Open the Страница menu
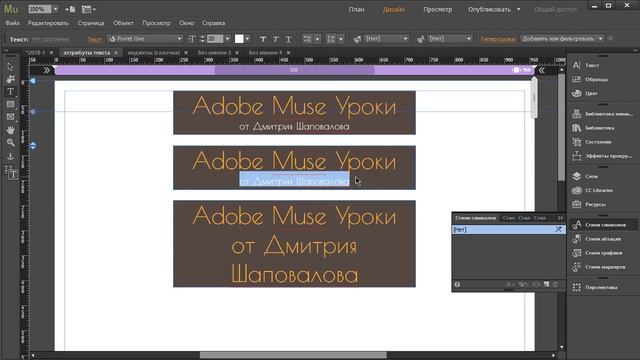The width and height of the screenshot is (640, 360). click(x=91, y=23)
